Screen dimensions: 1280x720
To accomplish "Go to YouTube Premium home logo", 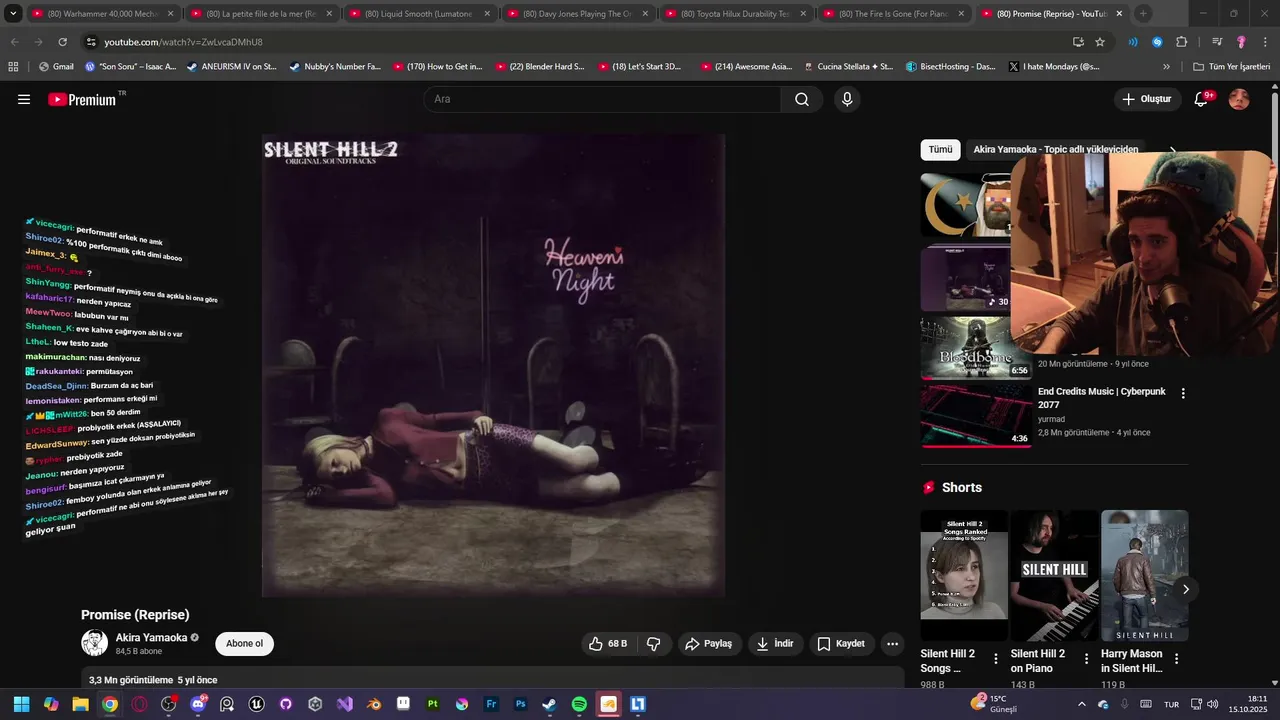I will (x=82, y=99).
